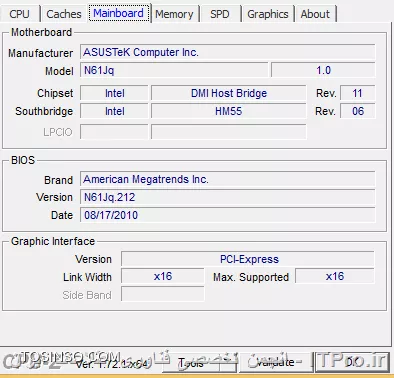The height and width of the screenshot is (378, 394).
Task: Click the Max. Supported x16 value
Action: (335, 276)
